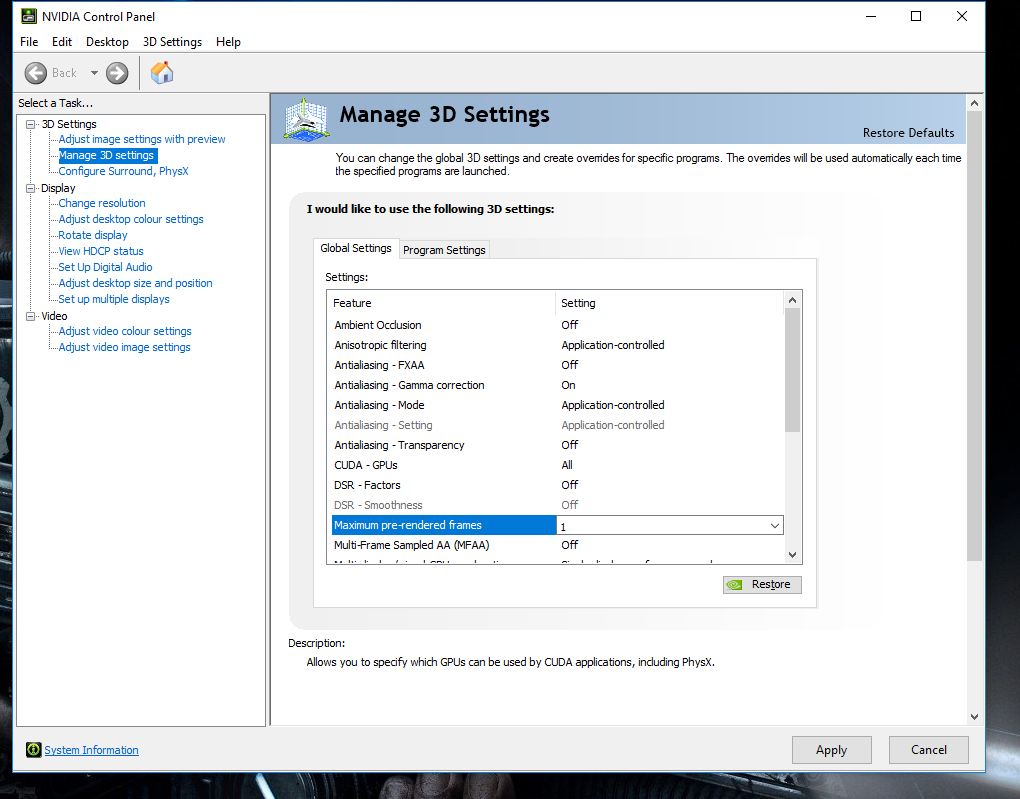Viewport: 1020px width, 799px height.
Task: Open Set up multiple displays
Action: (114, 299)
